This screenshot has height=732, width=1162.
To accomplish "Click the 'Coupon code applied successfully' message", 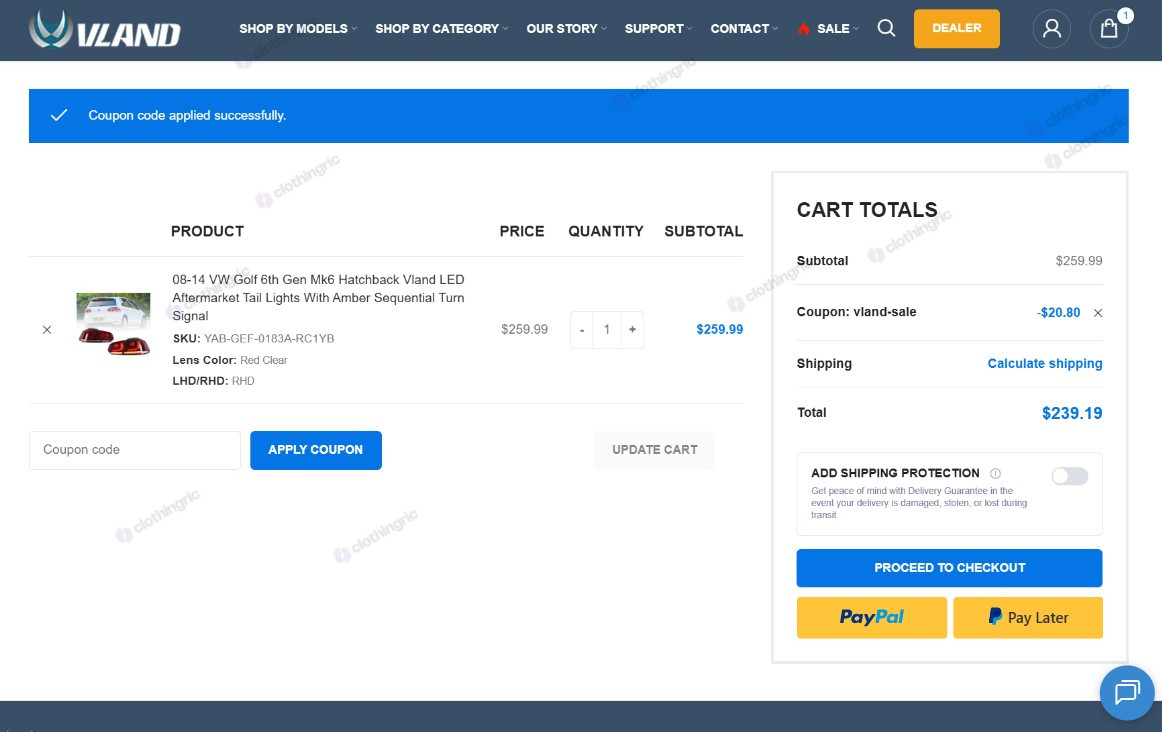I will point(187,116).
